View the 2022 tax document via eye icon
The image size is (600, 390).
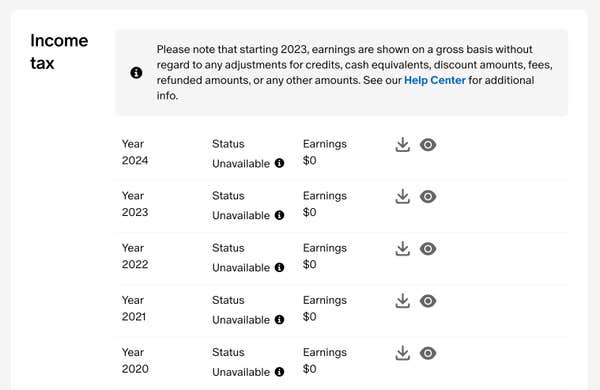428,249
